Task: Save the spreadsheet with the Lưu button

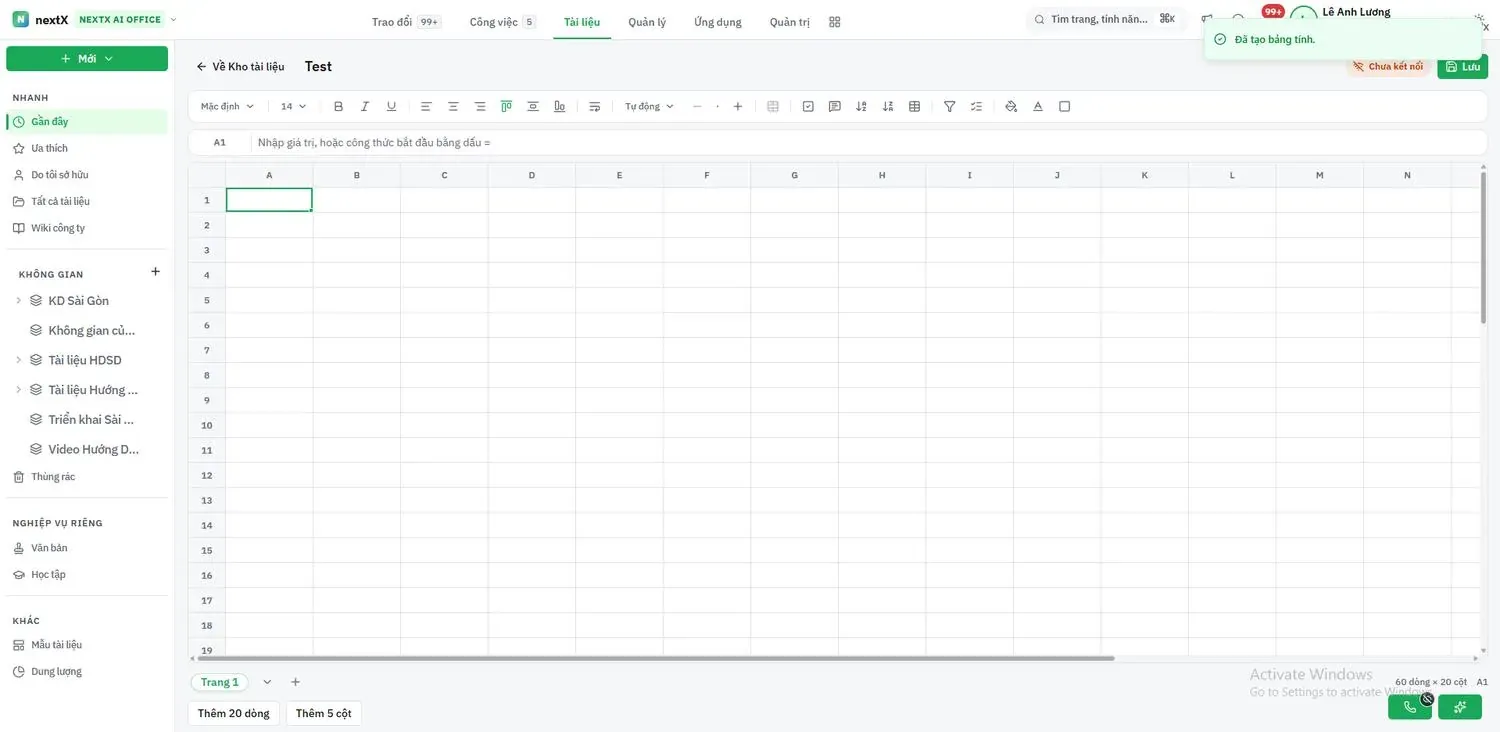Action: (1462, 66)
